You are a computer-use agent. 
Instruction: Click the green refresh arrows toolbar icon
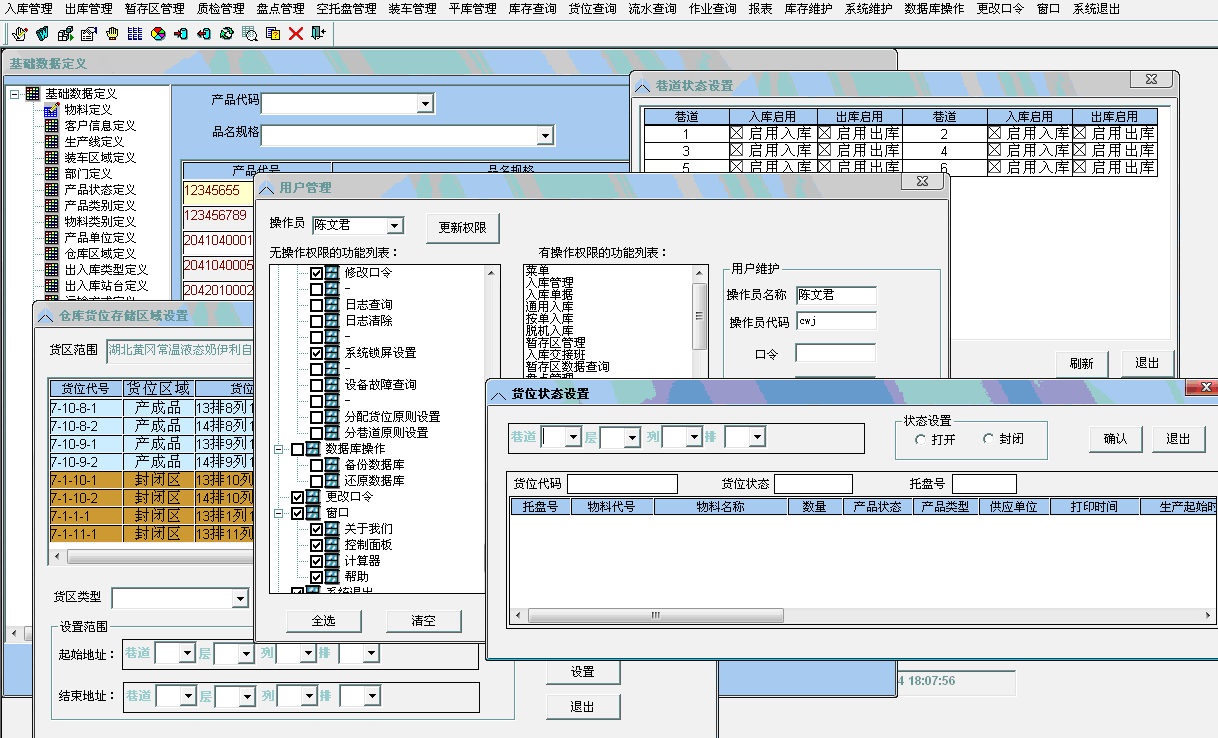tap(226, 34)
